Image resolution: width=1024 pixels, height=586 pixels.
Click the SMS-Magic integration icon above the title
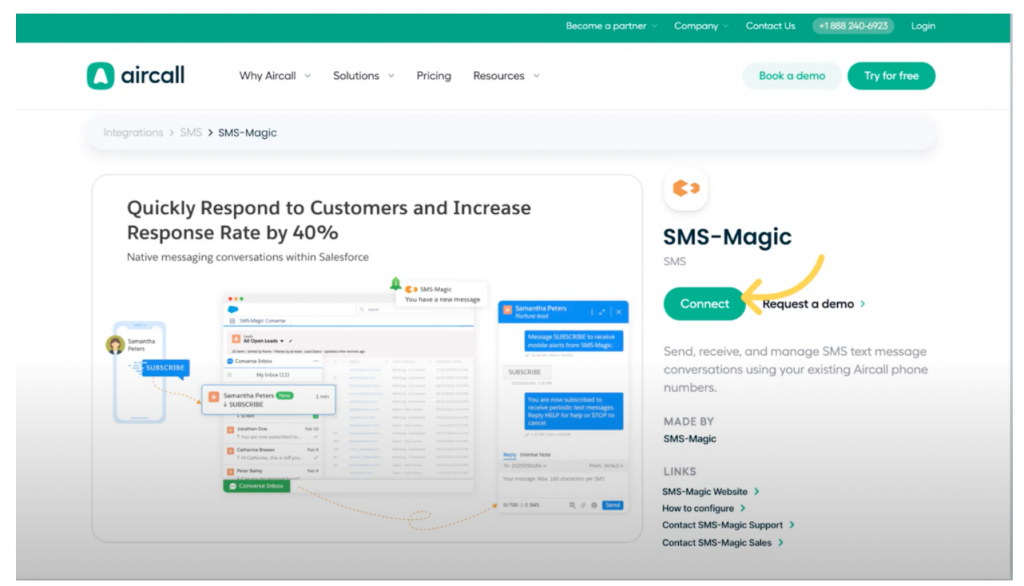click(x=685, y=188)
